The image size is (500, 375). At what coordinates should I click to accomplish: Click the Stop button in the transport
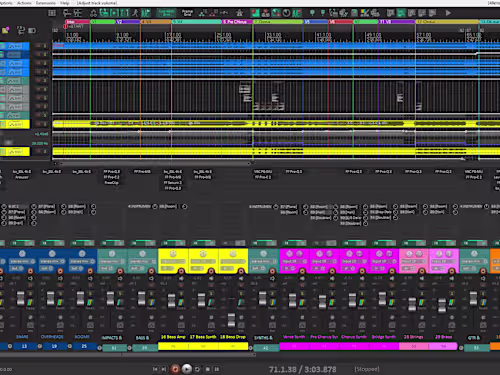tap(208, 369)
